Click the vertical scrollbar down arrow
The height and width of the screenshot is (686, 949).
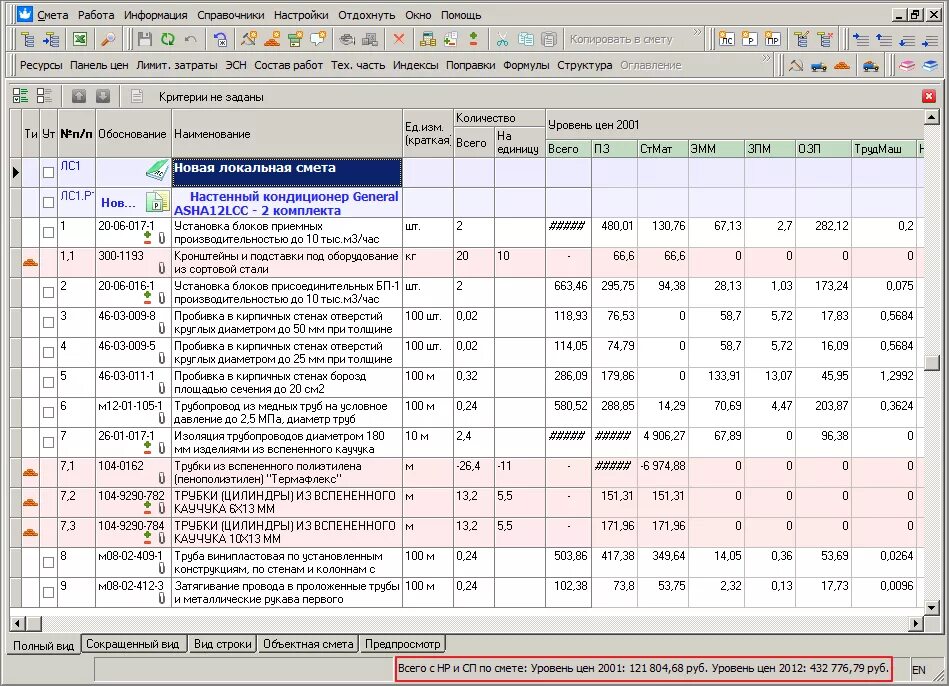pyautogui.click(x=932, y=607)
